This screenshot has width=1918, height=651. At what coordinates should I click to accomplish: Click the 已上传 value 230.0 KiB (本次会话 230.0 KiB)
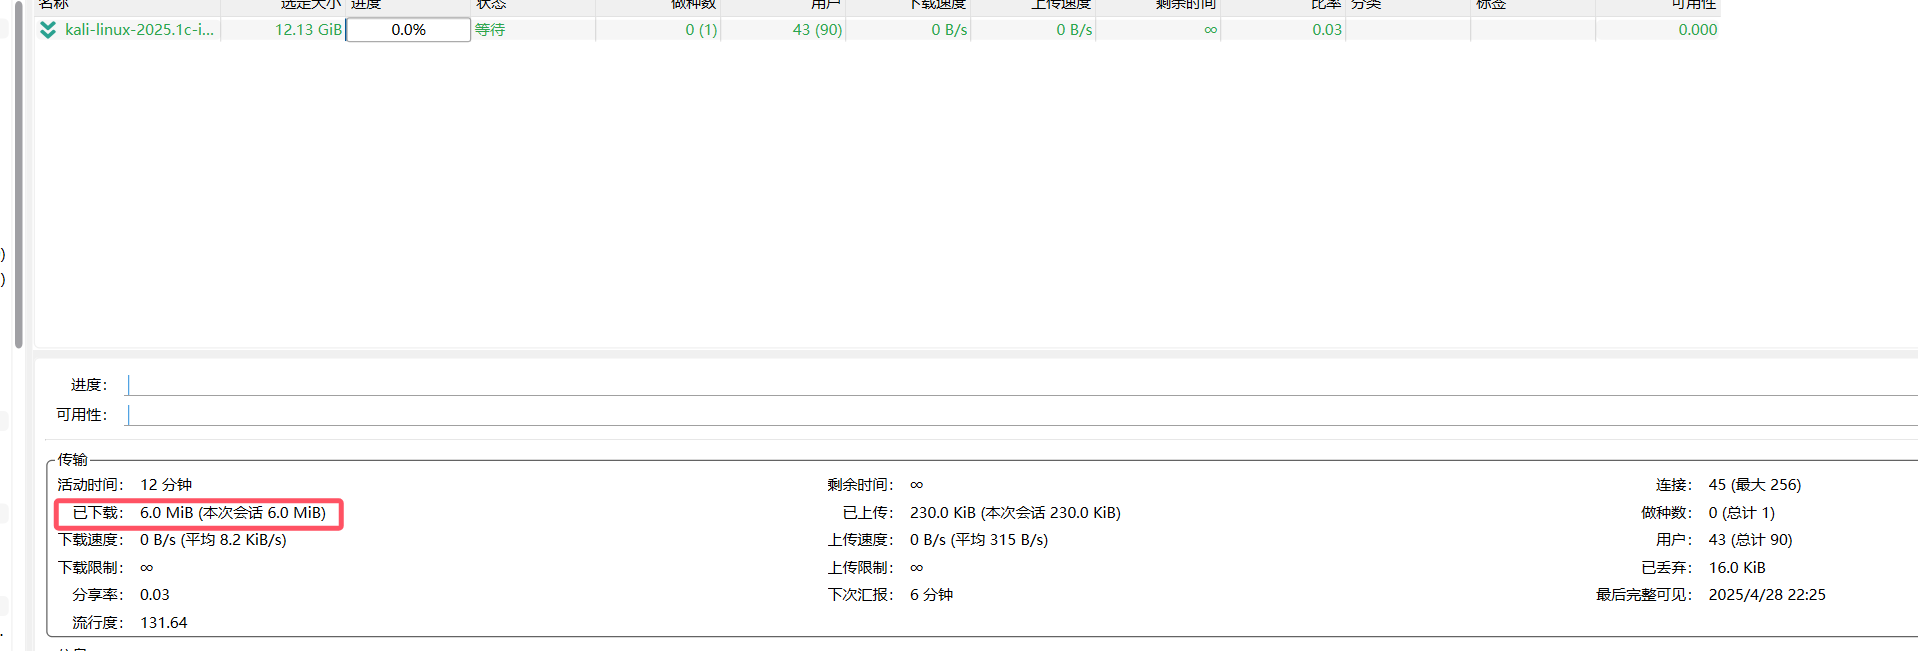[1015, 513]
